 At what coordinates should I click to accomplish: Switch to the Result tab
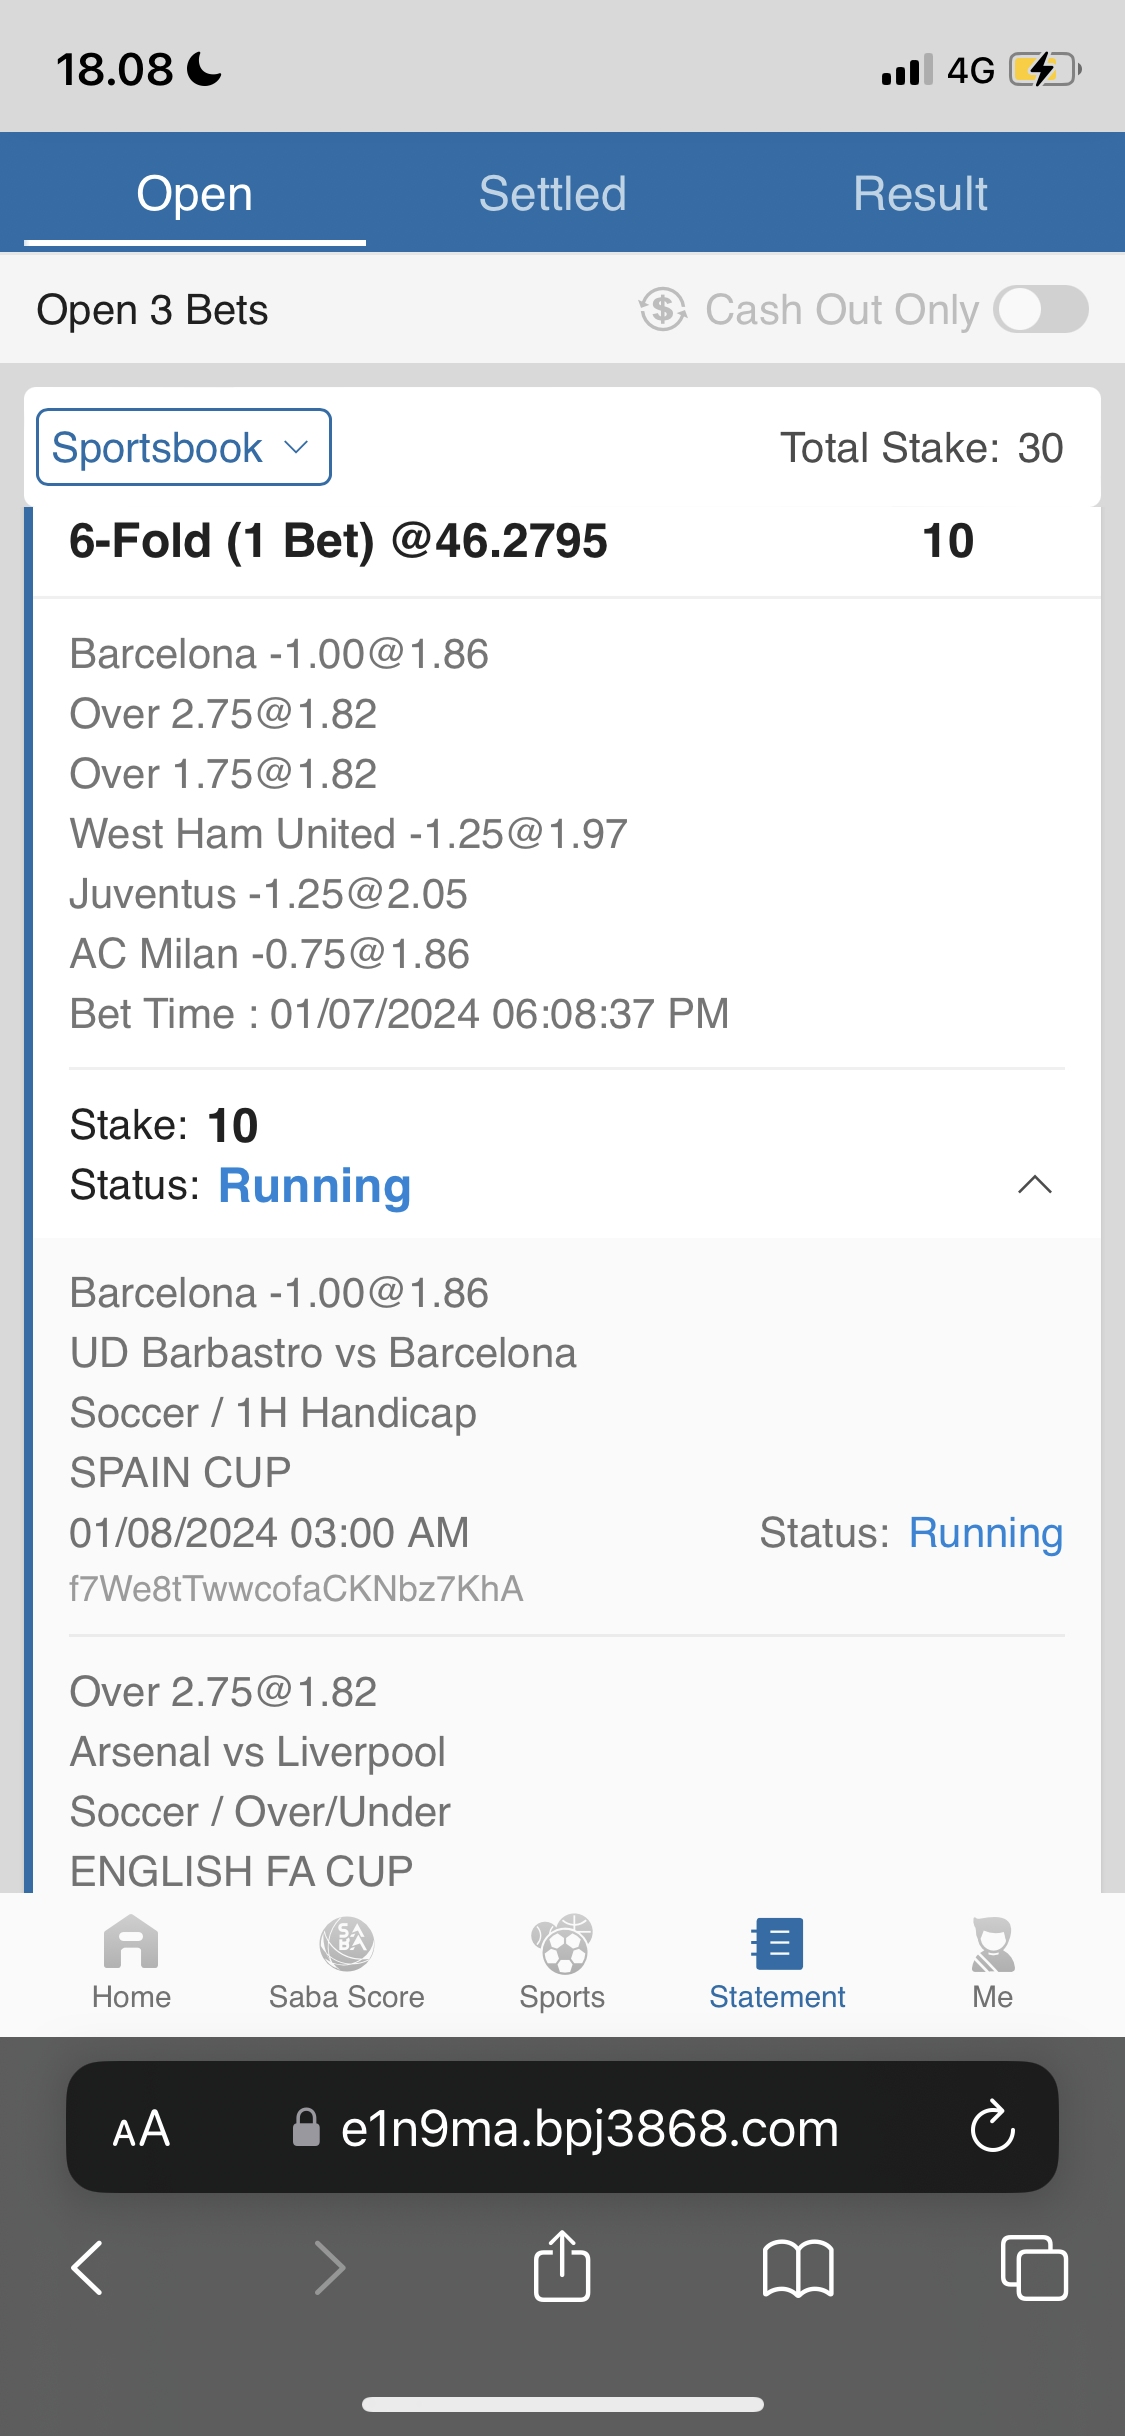[920, 193]
